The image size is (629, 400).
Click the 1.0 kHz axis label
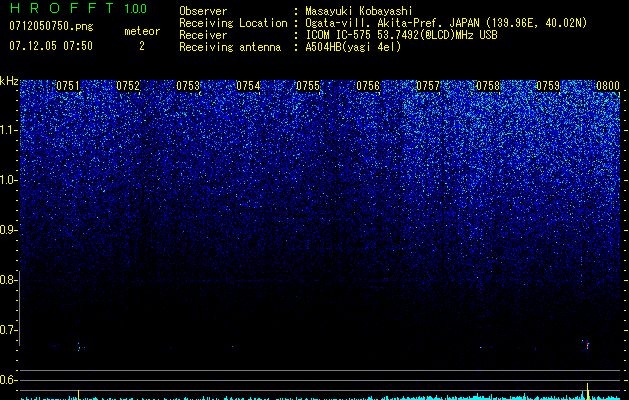(8, 180)
